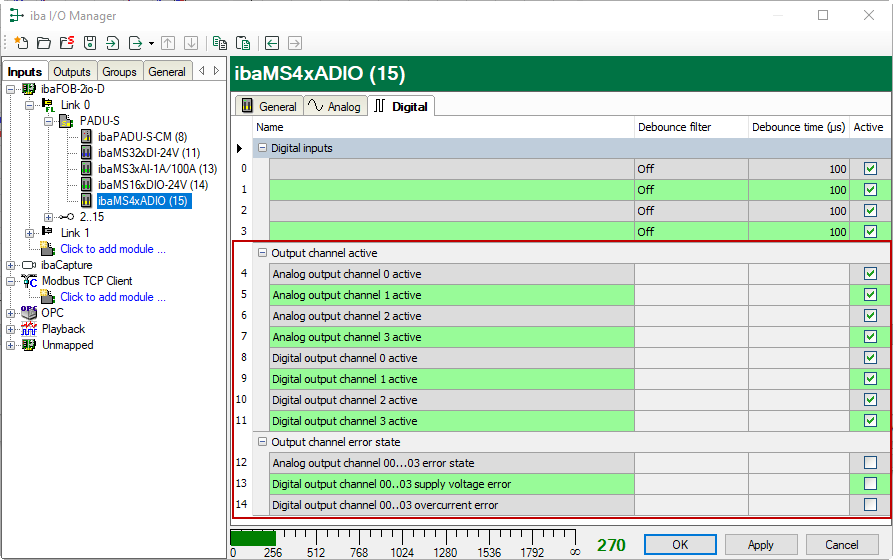Uncheck Active for Analog output channel 0
893x560 pixels.
tap(870, 274)
